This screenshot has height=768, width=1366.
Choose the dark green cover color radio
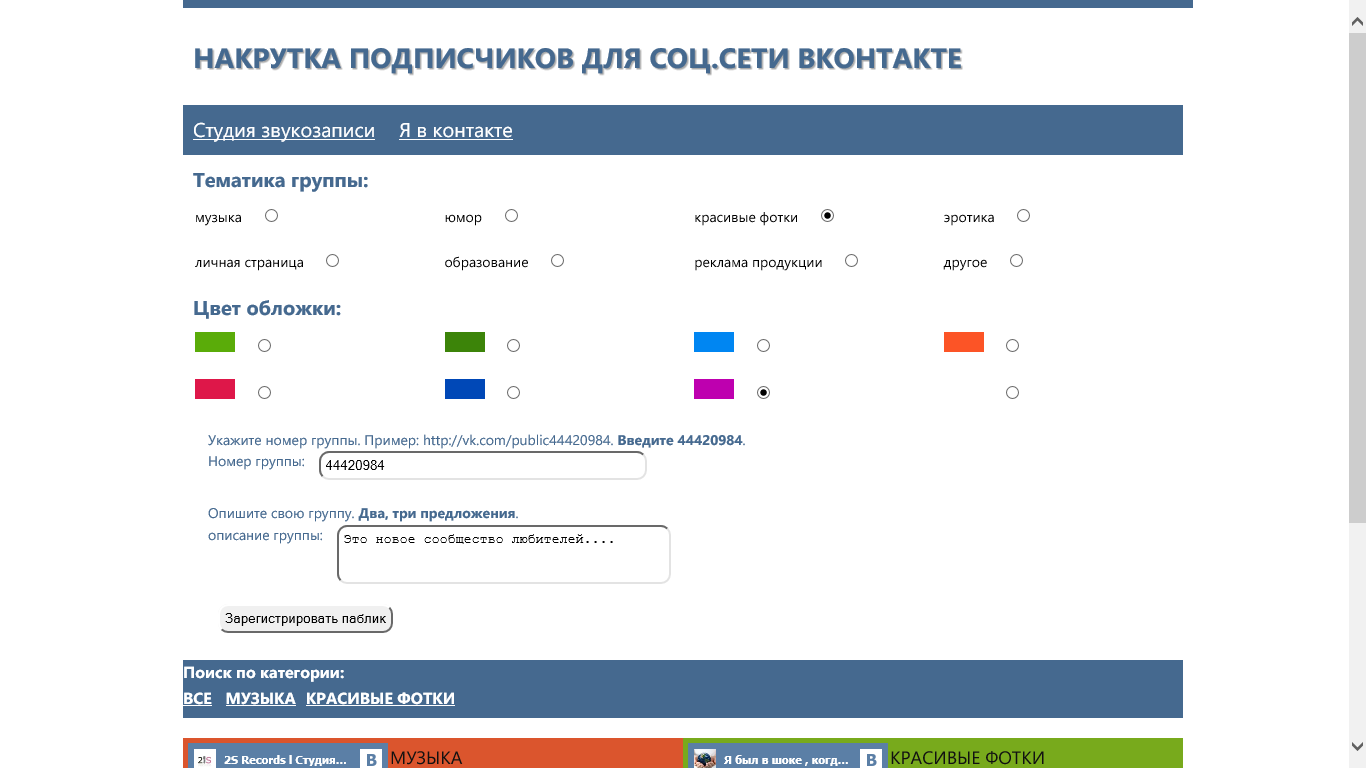513,346
